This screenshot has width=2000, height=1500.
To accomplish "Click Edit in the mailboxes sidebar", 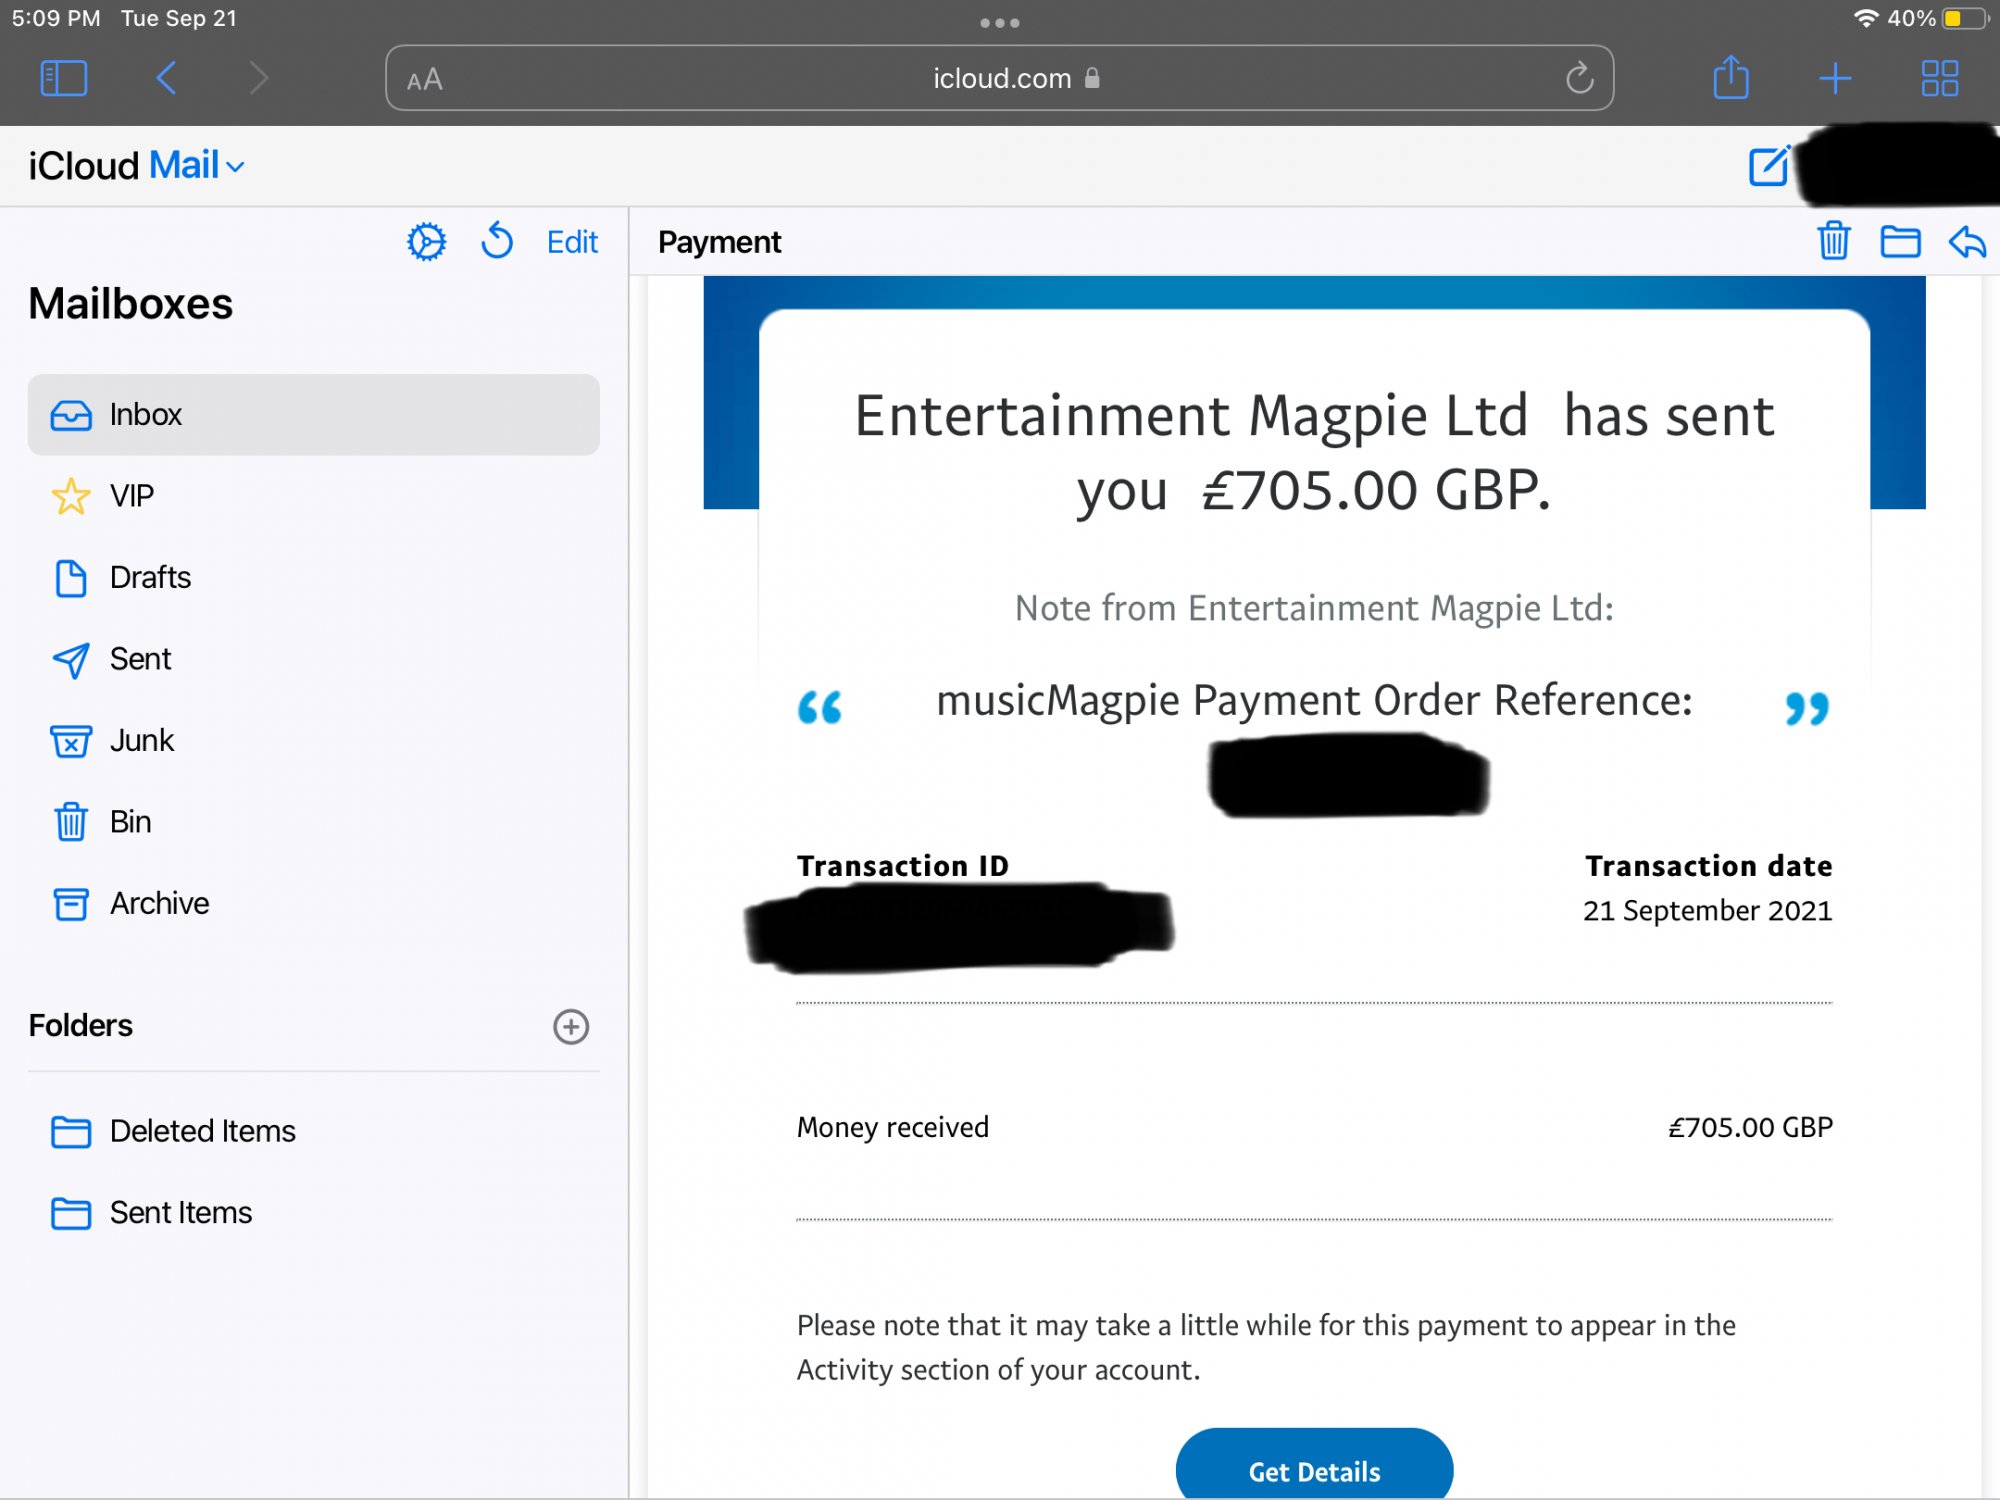I will coord(572,242).
